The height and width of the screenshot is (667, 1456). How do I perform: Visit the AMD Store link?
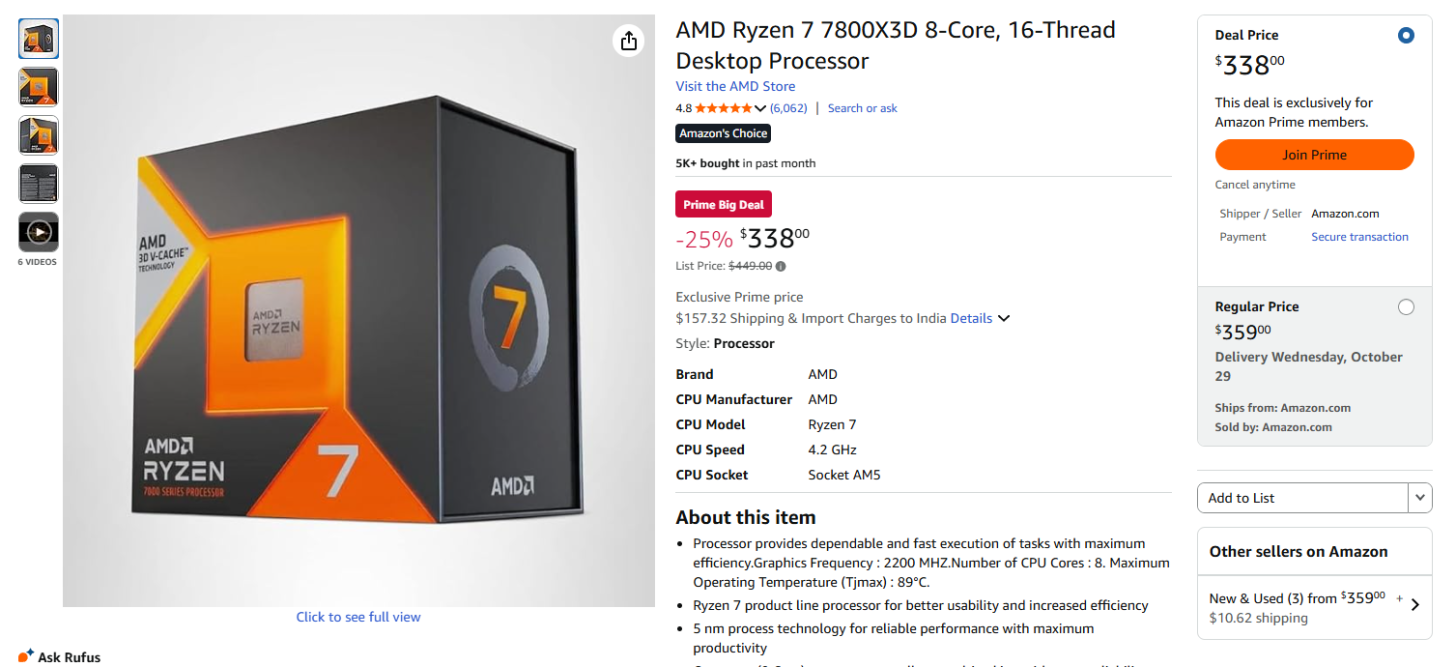pos(735,86)
